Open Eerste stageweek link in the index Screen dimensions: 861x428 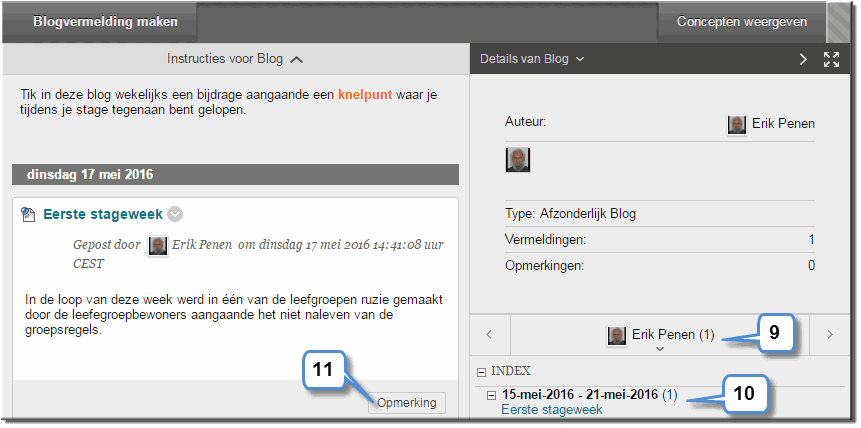552,410
